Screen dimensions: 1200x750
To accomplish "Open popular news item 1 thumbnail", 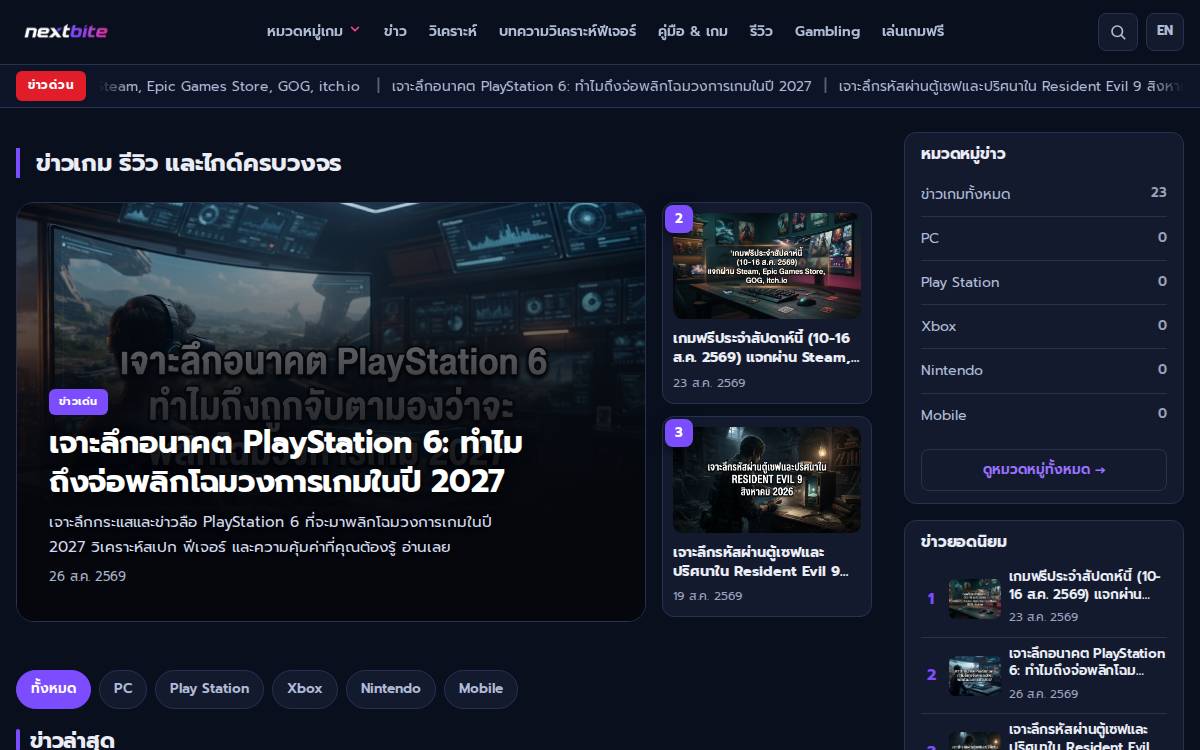I will point(975,598).
